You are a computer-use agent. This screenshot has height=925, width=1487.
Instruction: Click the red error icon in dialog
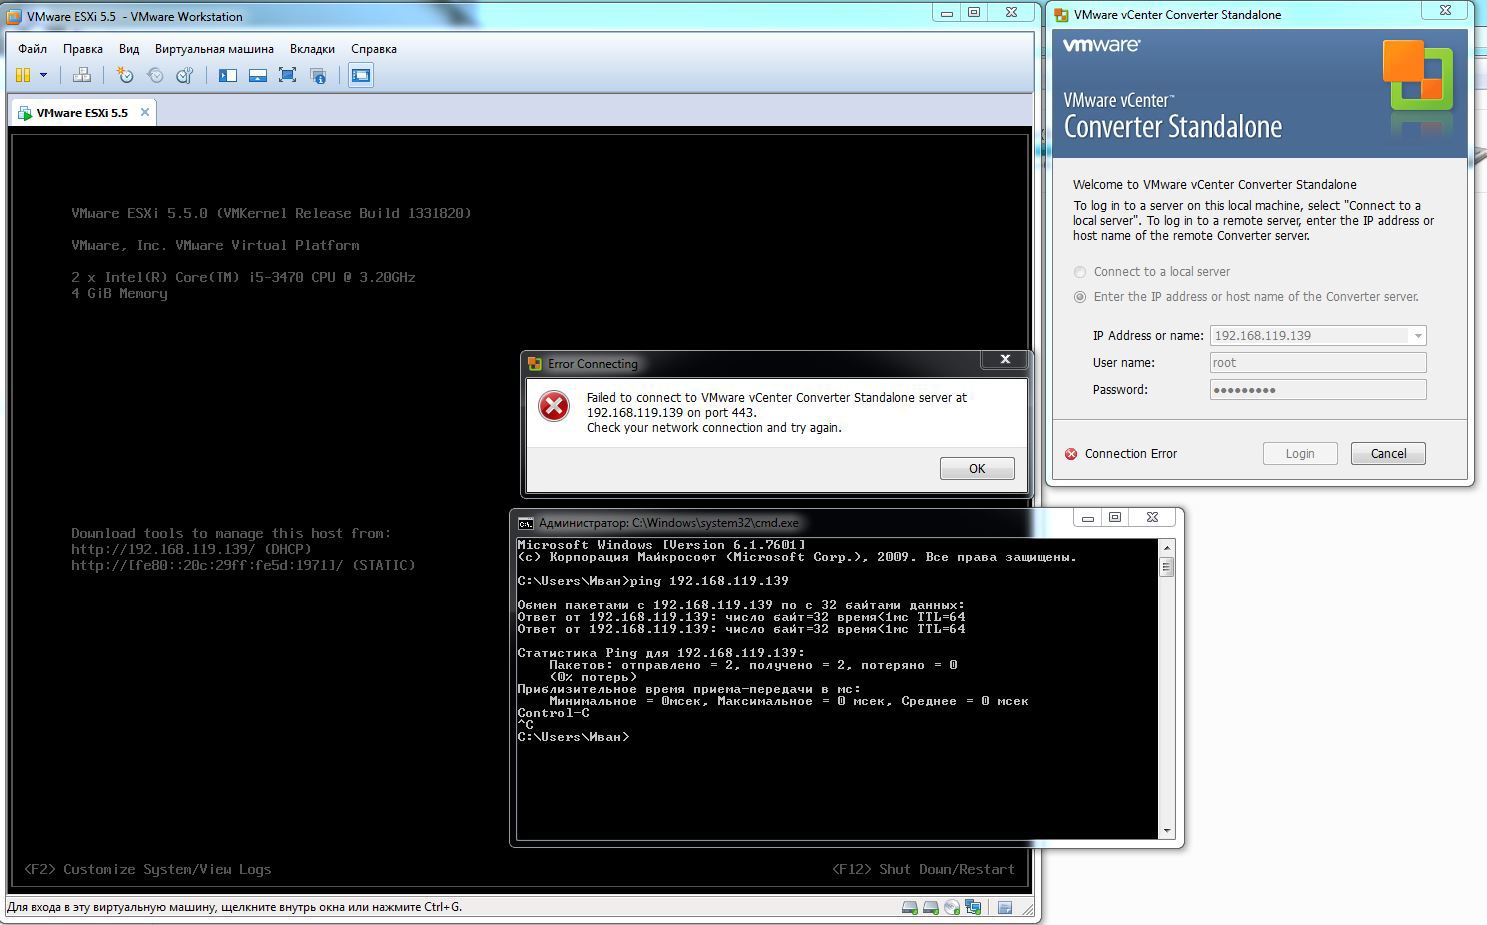[554, 406]
